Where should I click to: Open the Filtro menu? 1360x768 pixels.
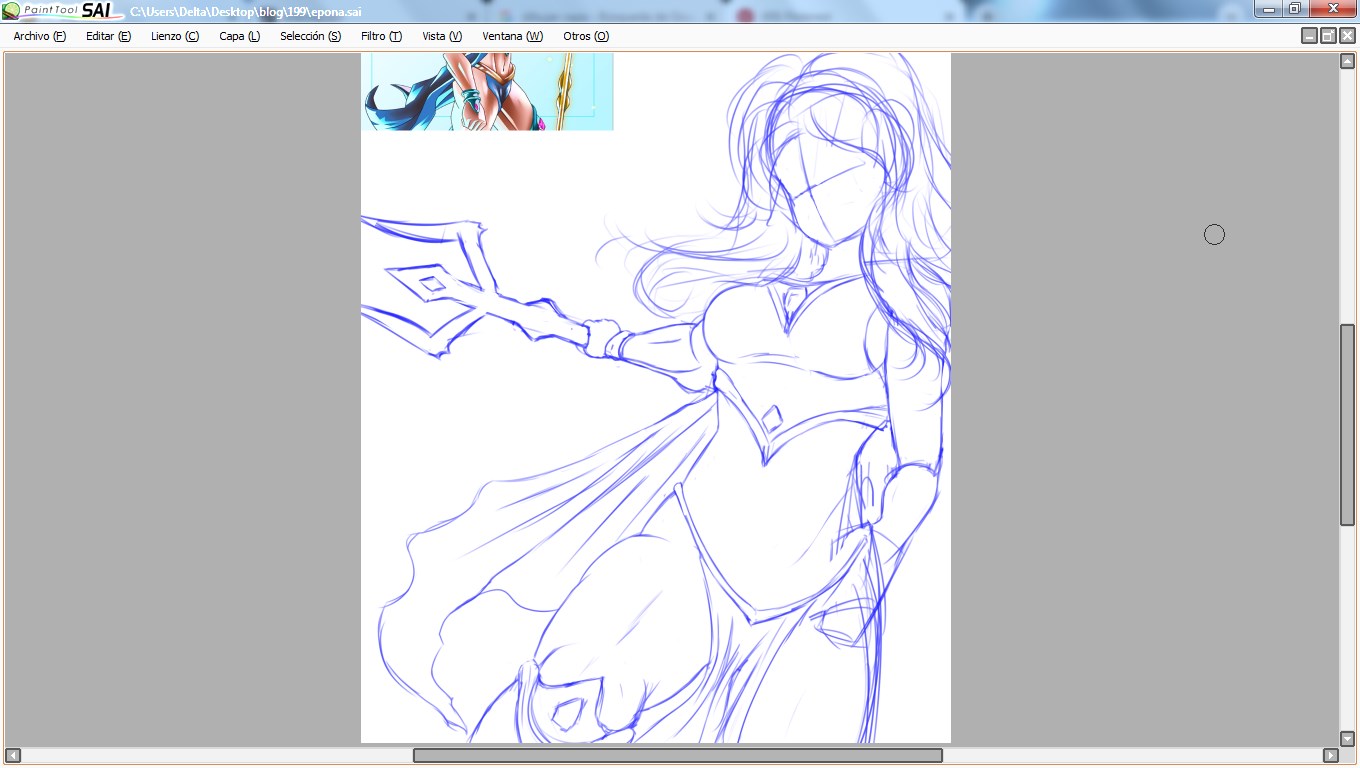(x=381, y=36)
